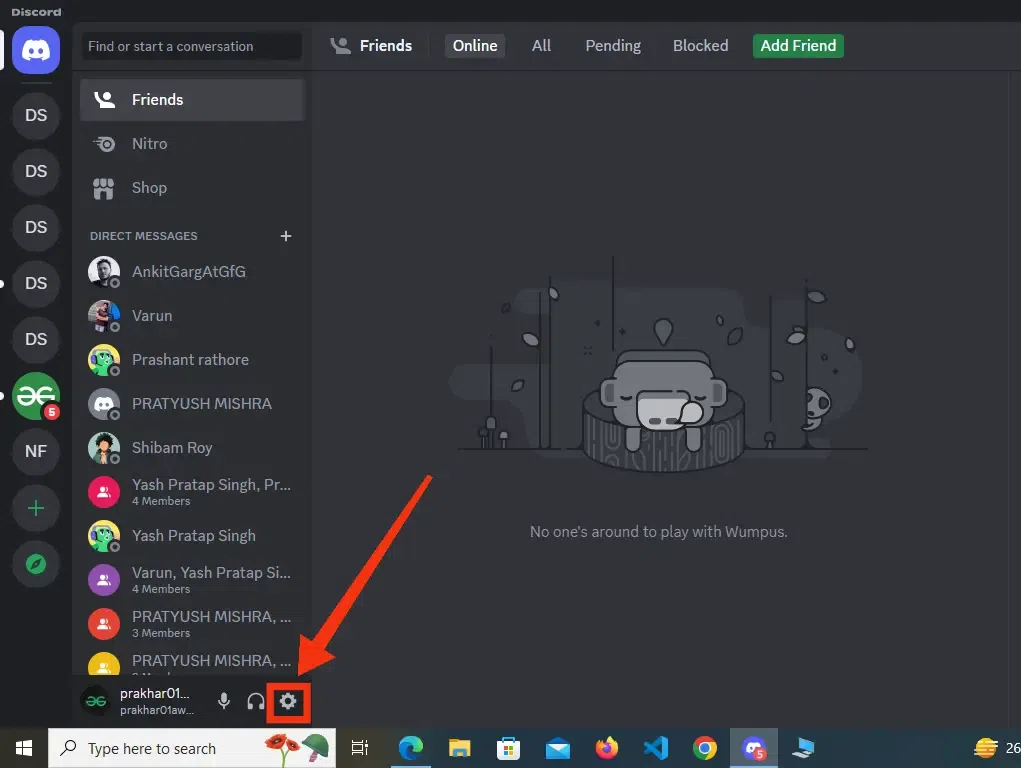Open the Yash Pratap Singh, Pr... group chat
1021x768 pixels.
tap(192, 492)
